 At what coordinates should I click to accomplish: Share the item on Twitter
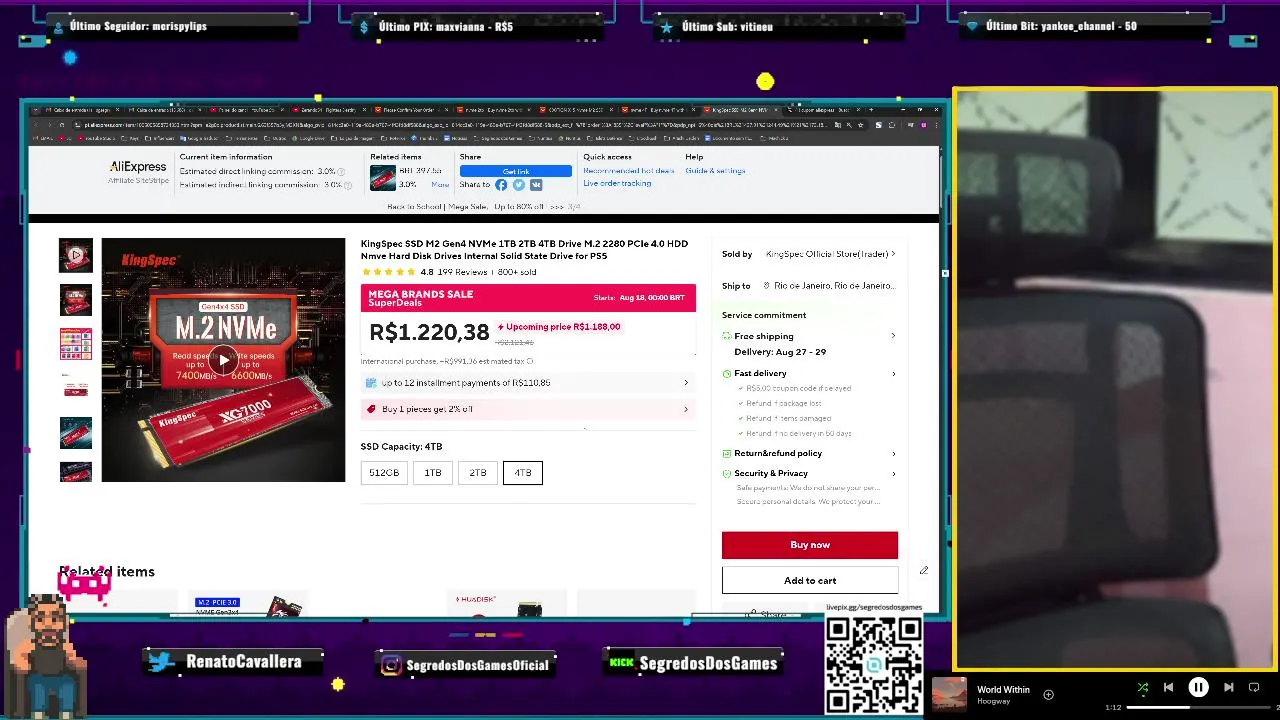(x=518, y=185)
